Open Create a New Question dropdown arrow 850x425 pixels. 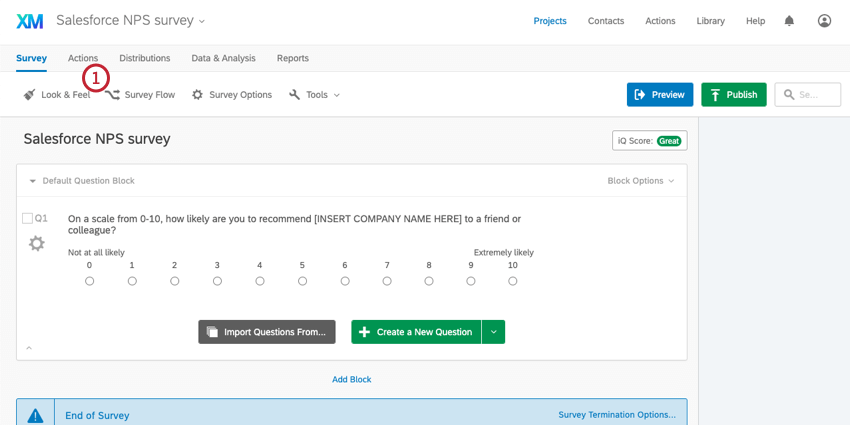(x=493, y=332)
